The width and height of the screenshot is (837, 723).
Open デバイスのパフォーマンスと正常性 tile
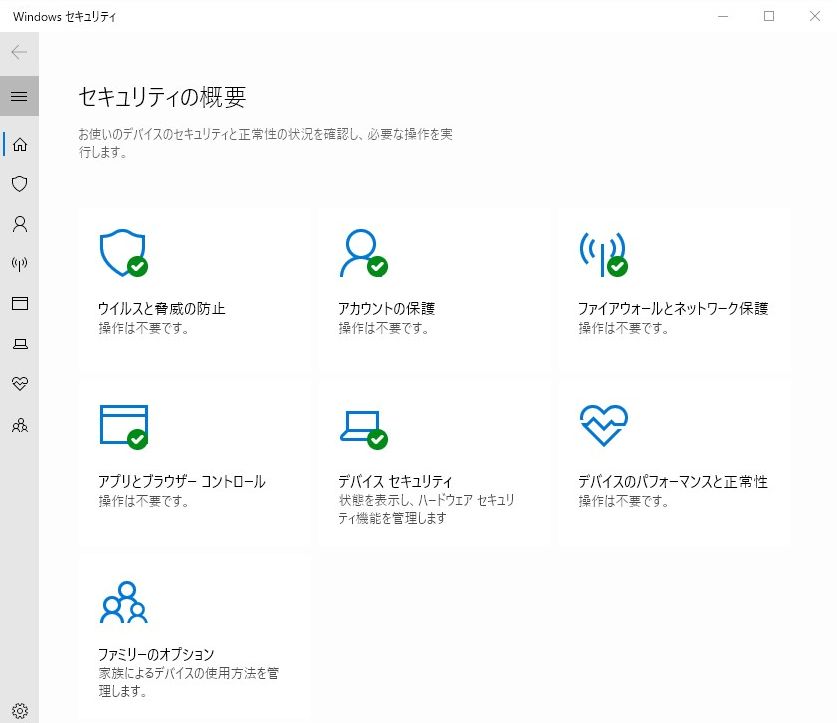[674, 462]
